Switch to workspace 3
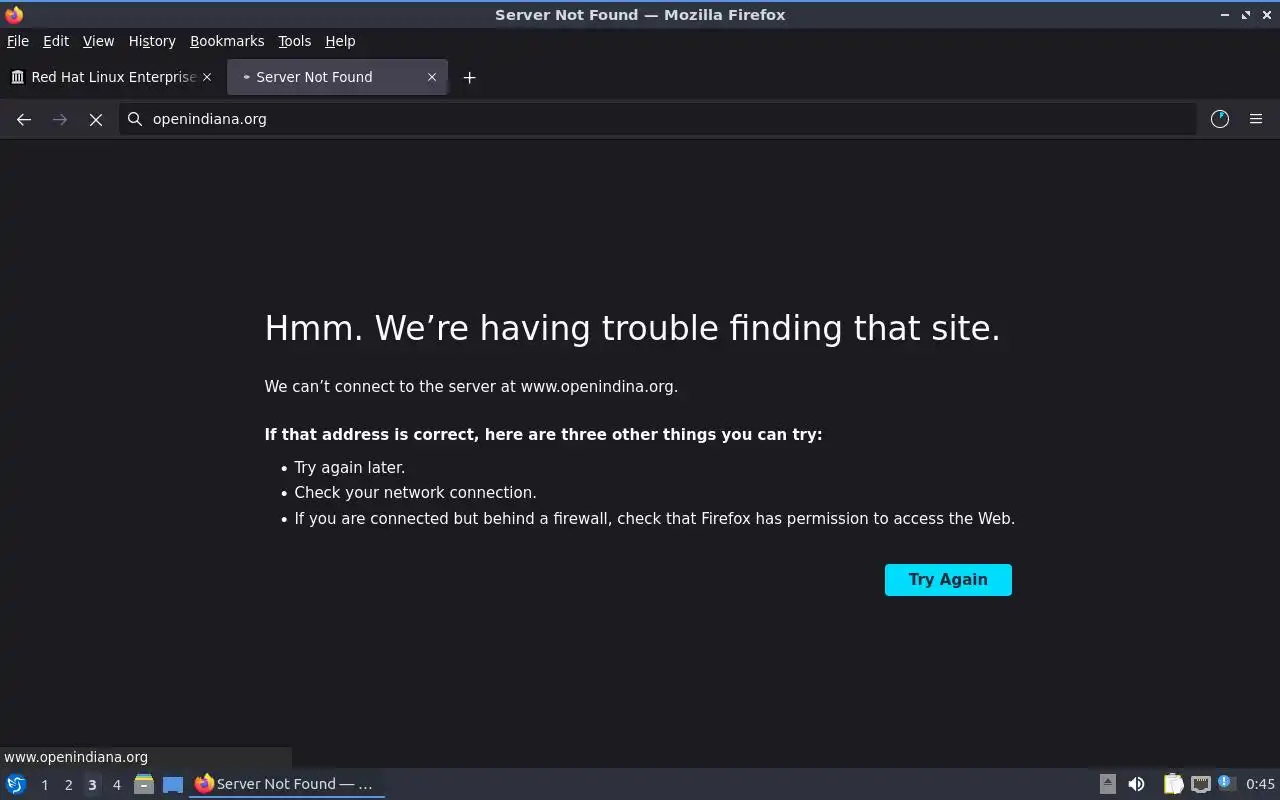The width and height of the screenshot is (1280, 800). pos(92,785)
